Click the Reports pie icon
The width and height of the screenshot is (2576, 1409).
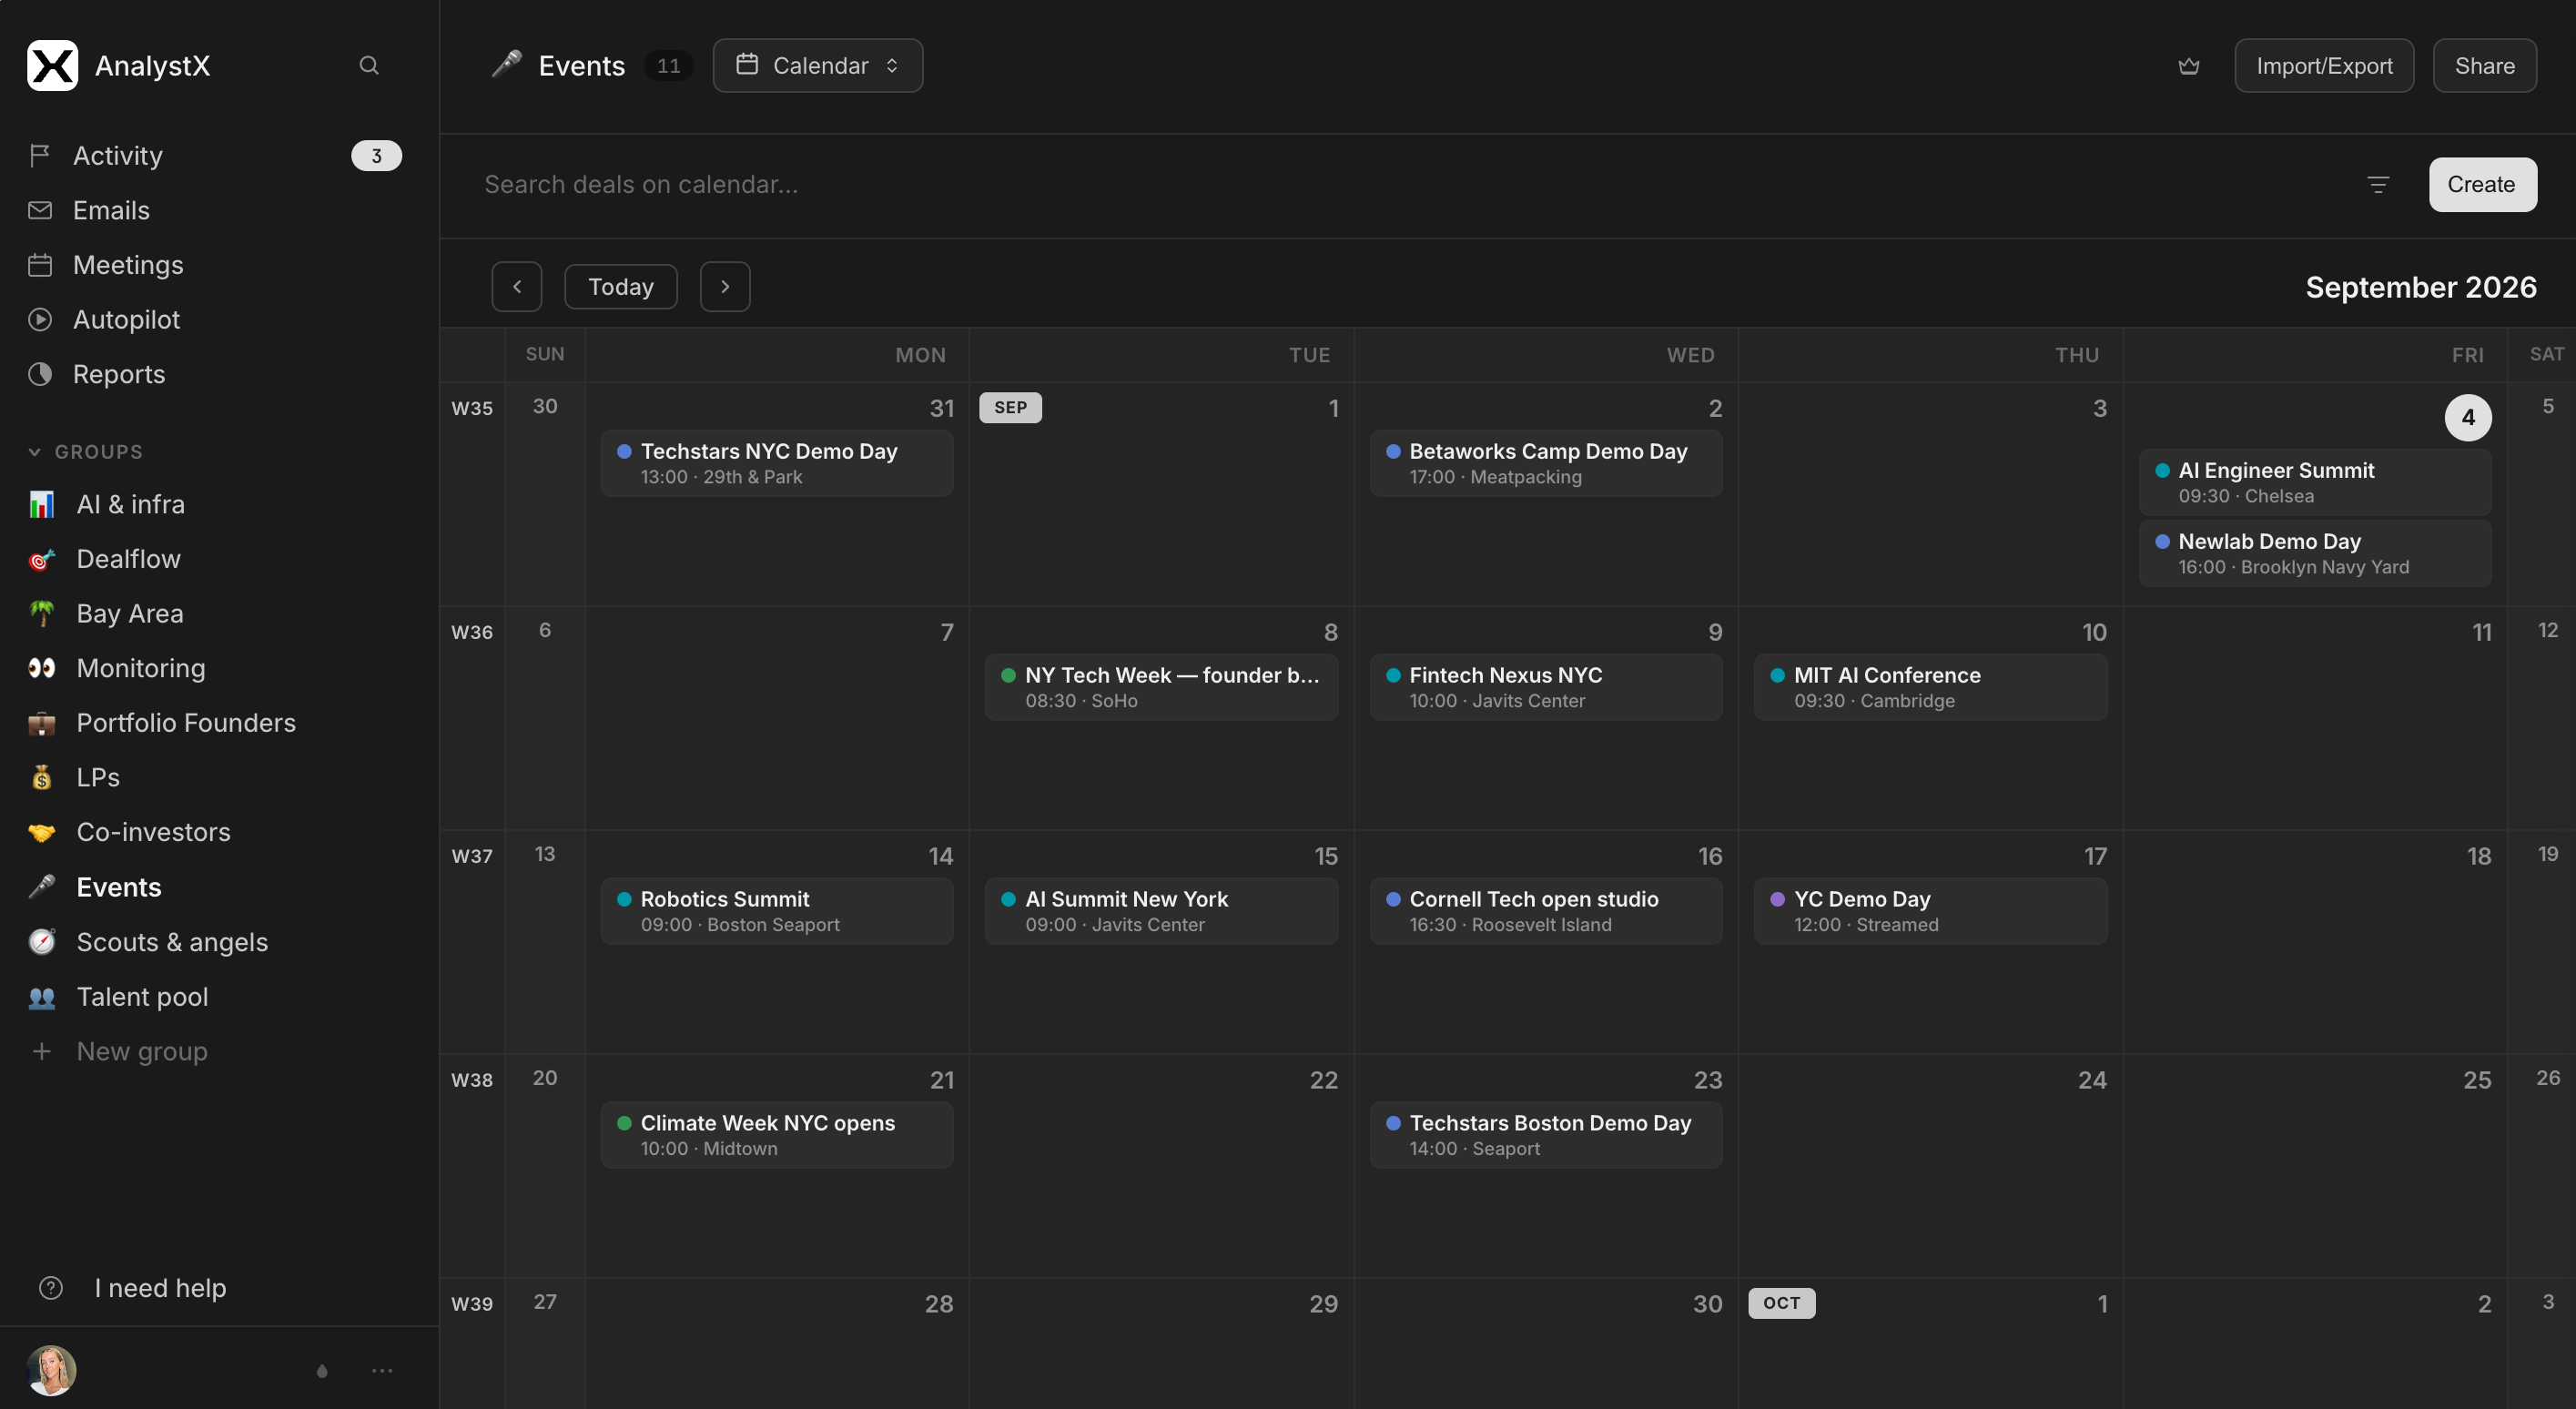(40, 374)
